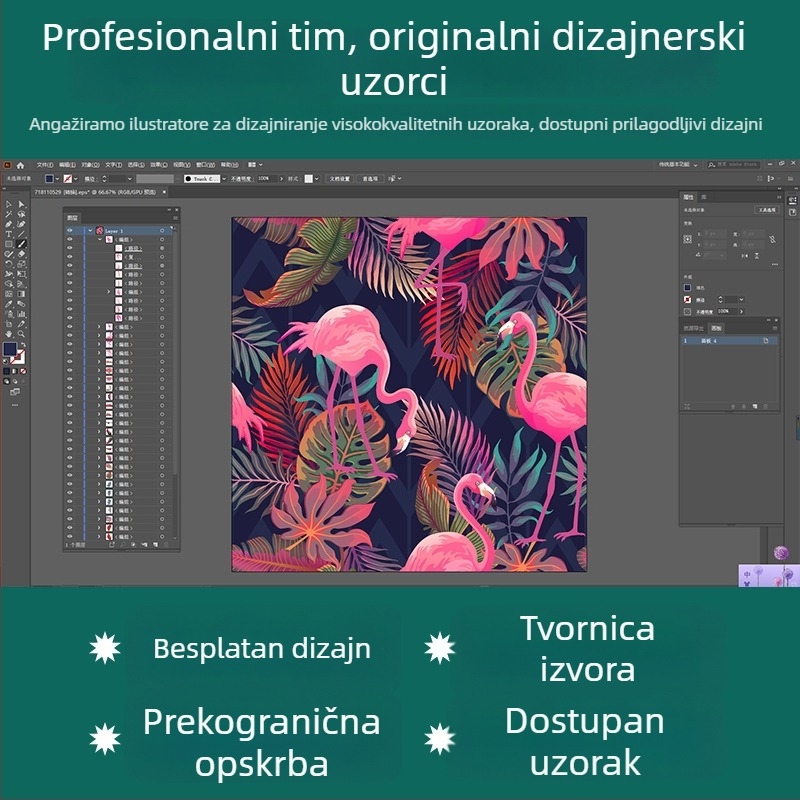
Task: Toggle constrain proportions link in Properties
Action: [772, 239]
